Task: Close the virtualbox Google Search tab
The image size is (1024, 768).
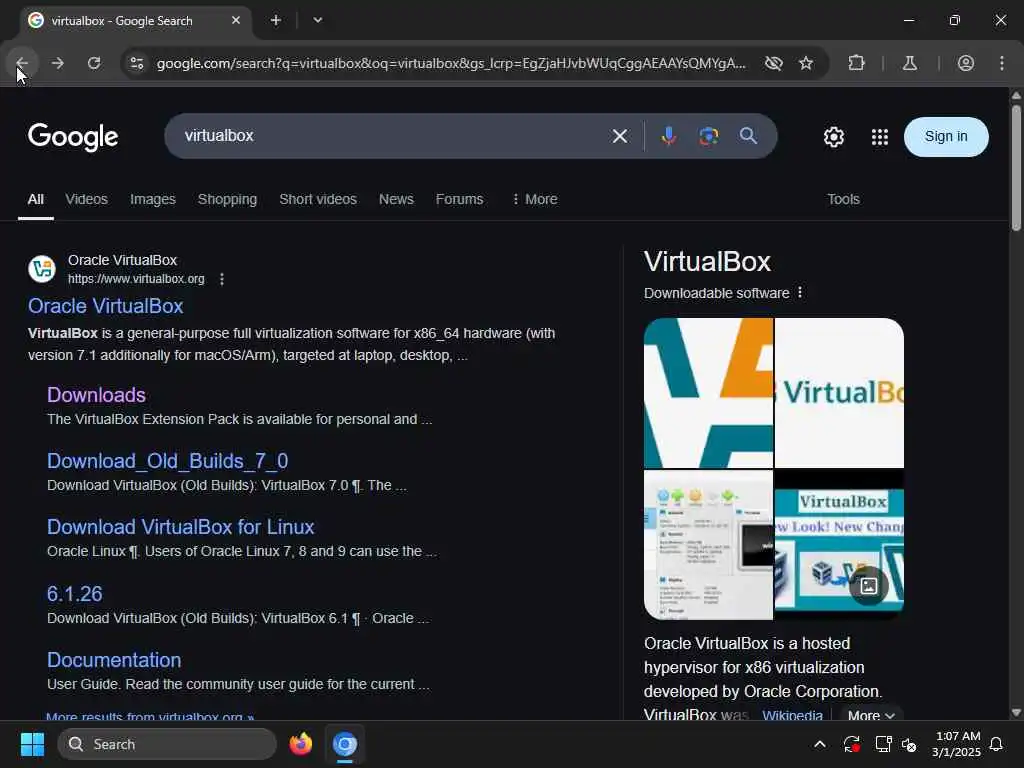Action: pyautogui.click(x=236, y=20)
